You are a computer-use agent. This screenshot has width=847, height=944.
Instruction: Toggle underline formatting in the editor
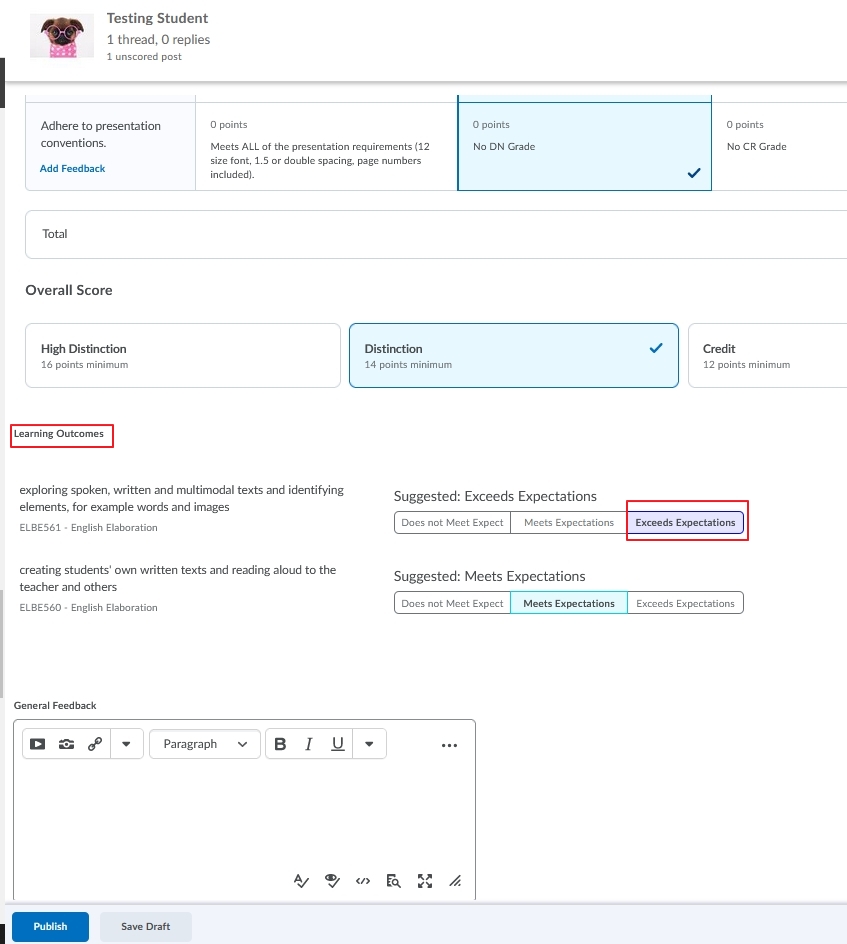click(338, 744)
